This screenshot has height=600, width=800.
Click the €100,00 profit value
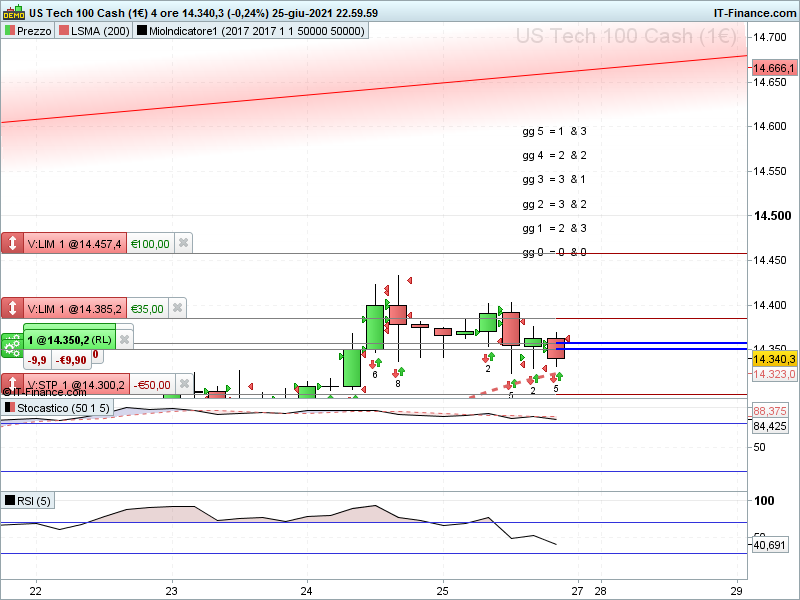click(x=150, y=244)
